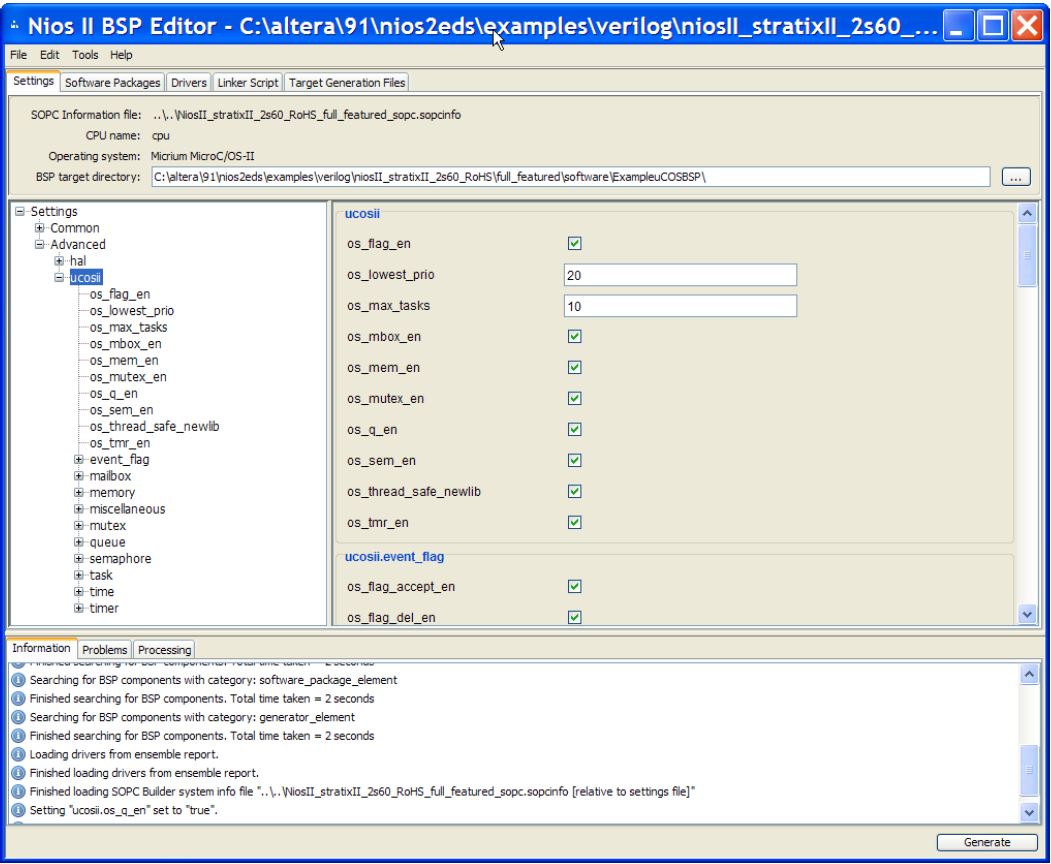Disable the os_mutex_en checkbox
This screenshot has width=1051, height=864.
[575, 398]
